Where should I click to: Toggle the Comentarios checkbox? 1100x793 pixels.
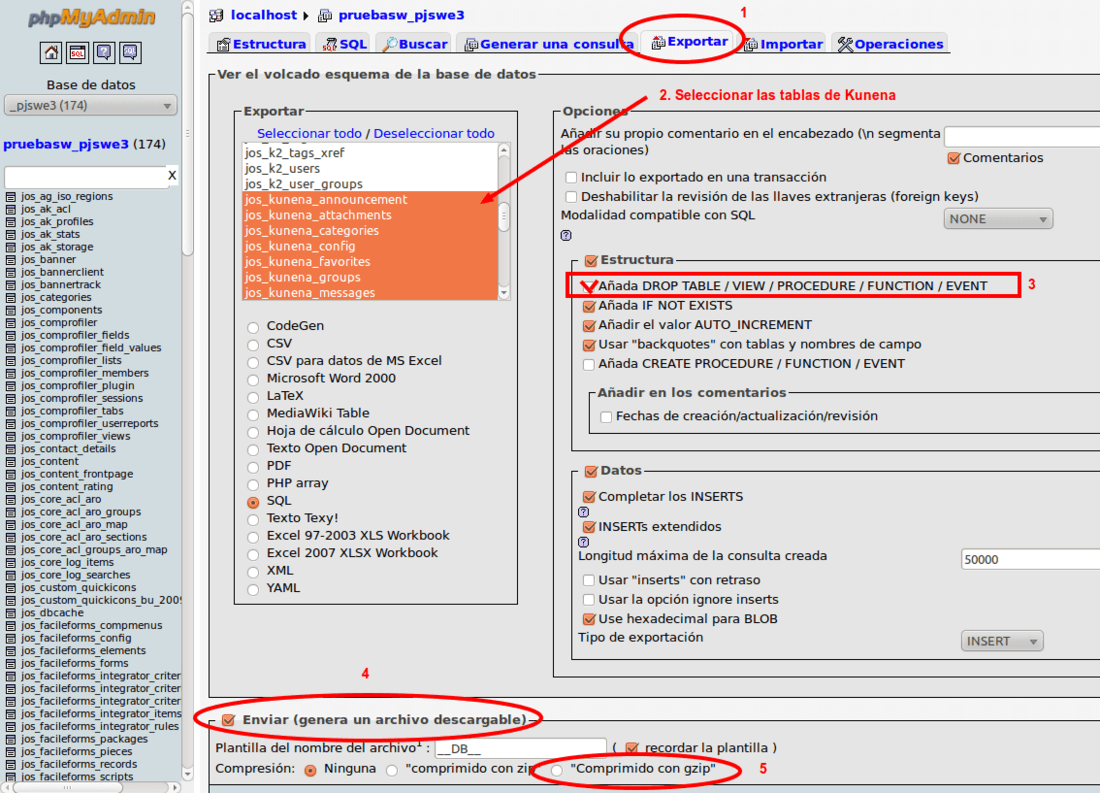pyautogui.click(x=953, y=158)
